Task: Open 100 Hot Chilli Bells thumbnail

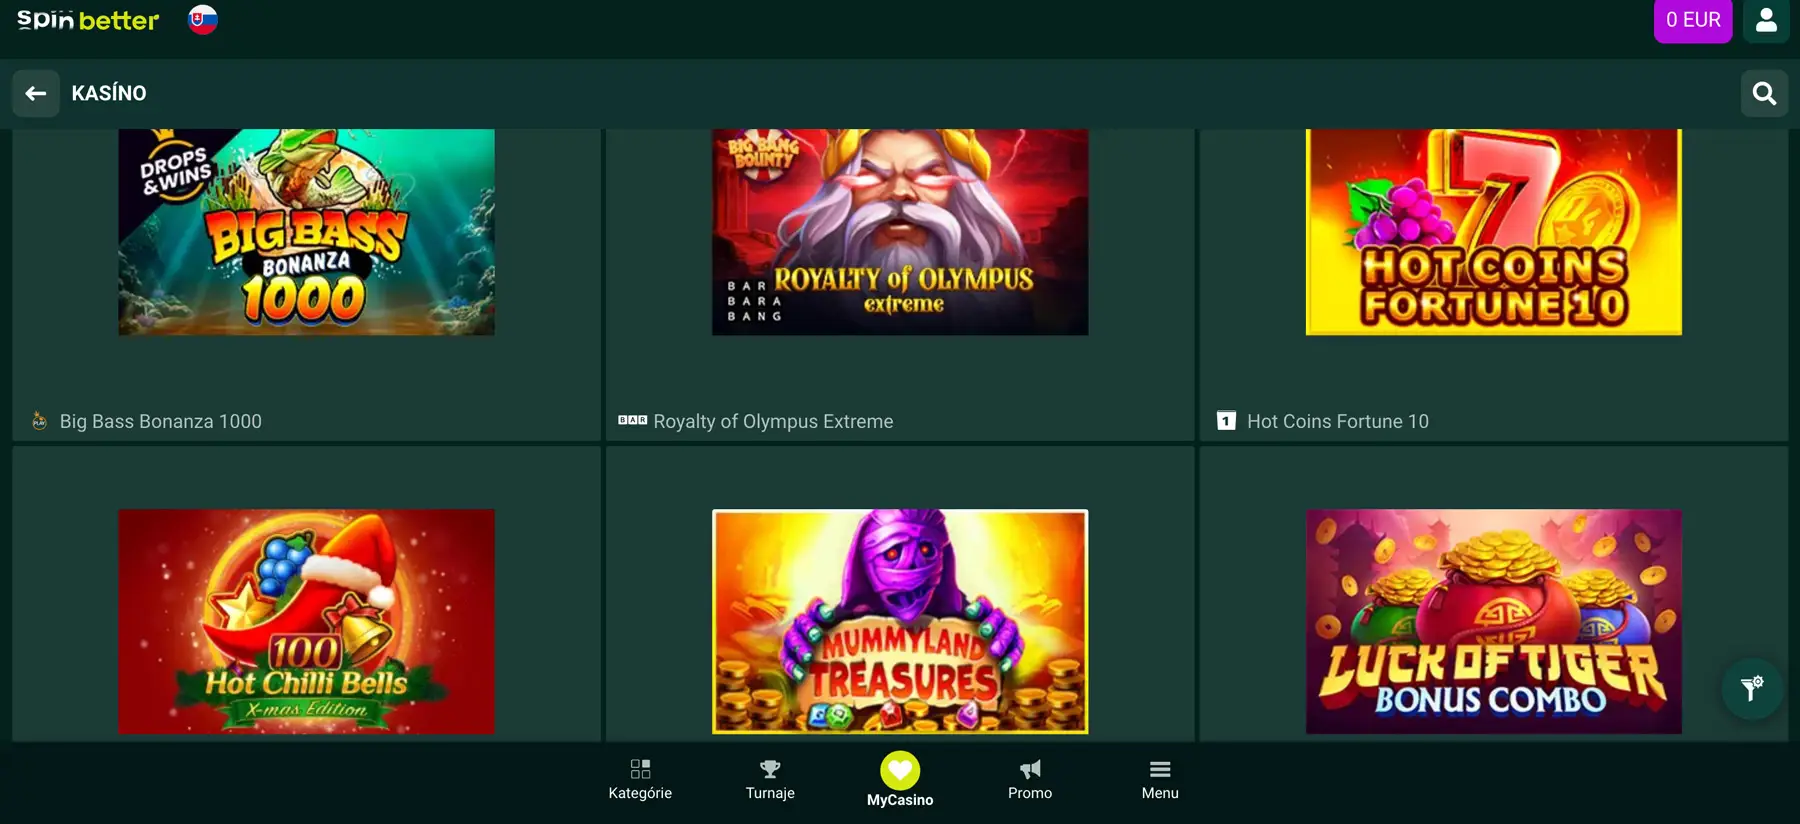Action: 306,621
